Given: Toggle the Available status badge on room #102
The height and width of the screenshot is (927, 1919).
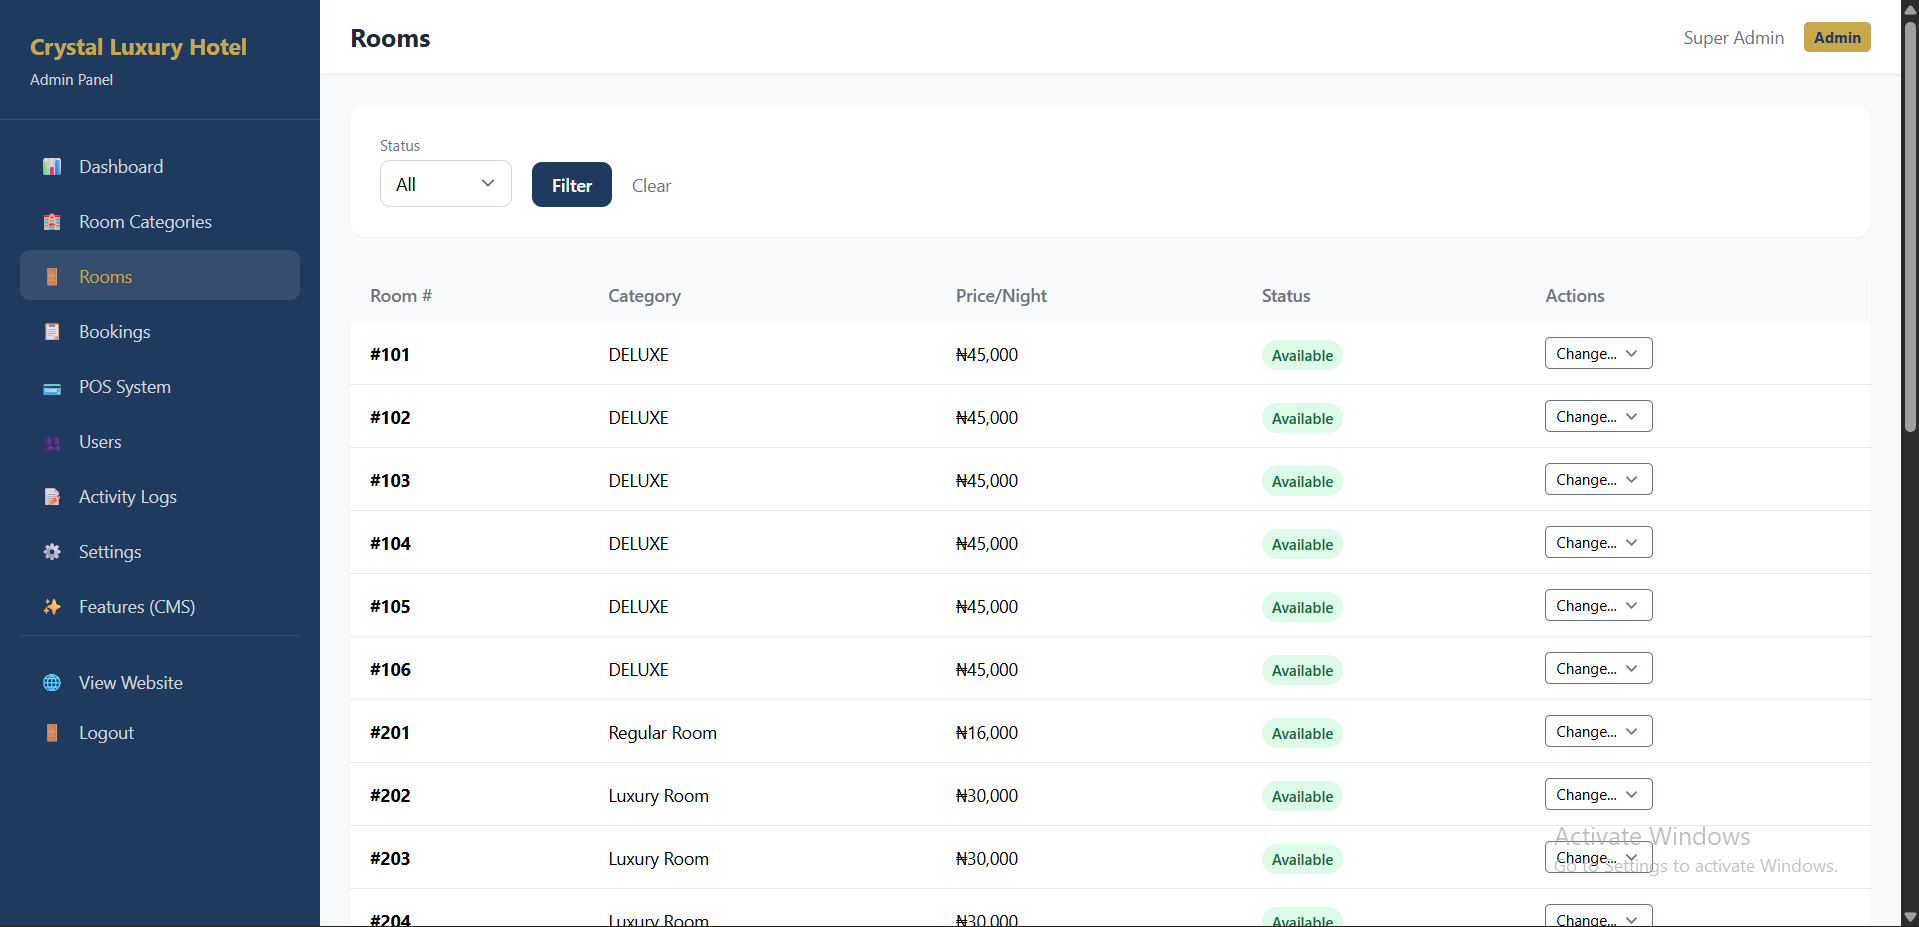Looking at the screenshot, I should point(1301,418).
